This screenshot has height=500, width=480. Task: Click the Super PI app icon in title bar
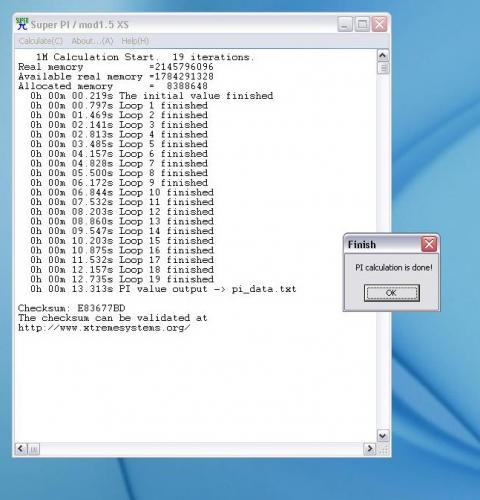point(22,24)
